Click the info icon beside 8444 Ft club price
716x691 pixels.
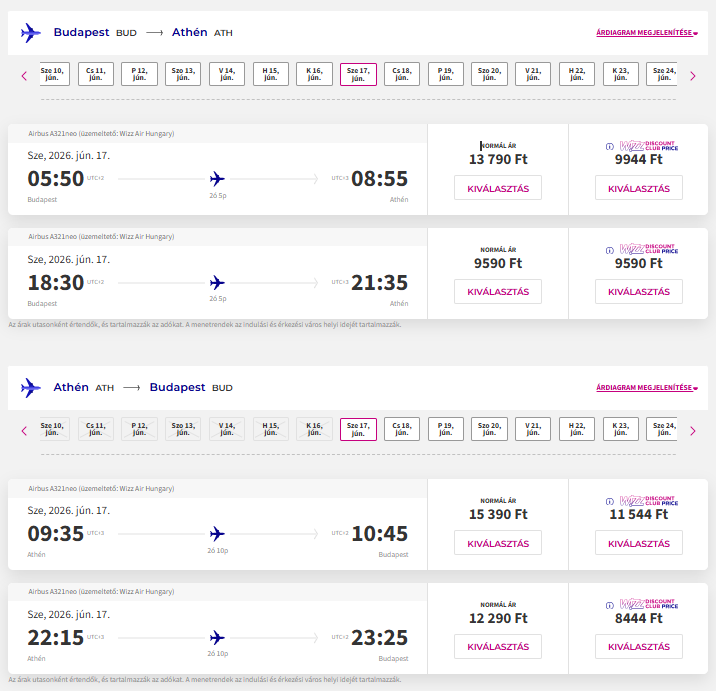point(610,605)
